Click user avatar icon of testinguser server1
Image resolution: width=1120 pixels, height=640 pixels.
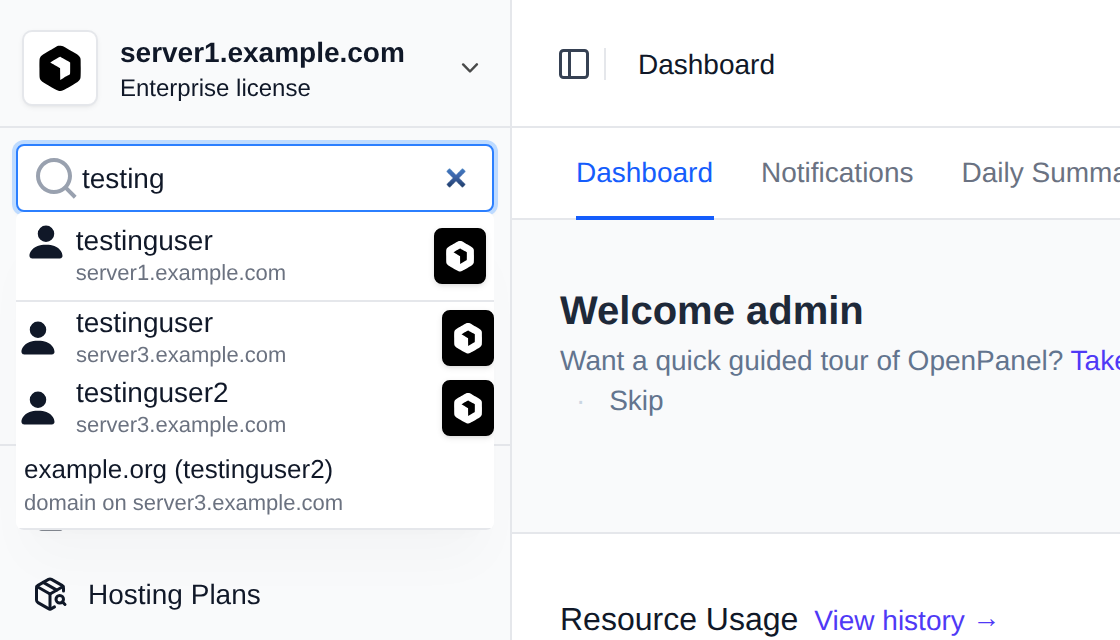click(x=46, y=242)
